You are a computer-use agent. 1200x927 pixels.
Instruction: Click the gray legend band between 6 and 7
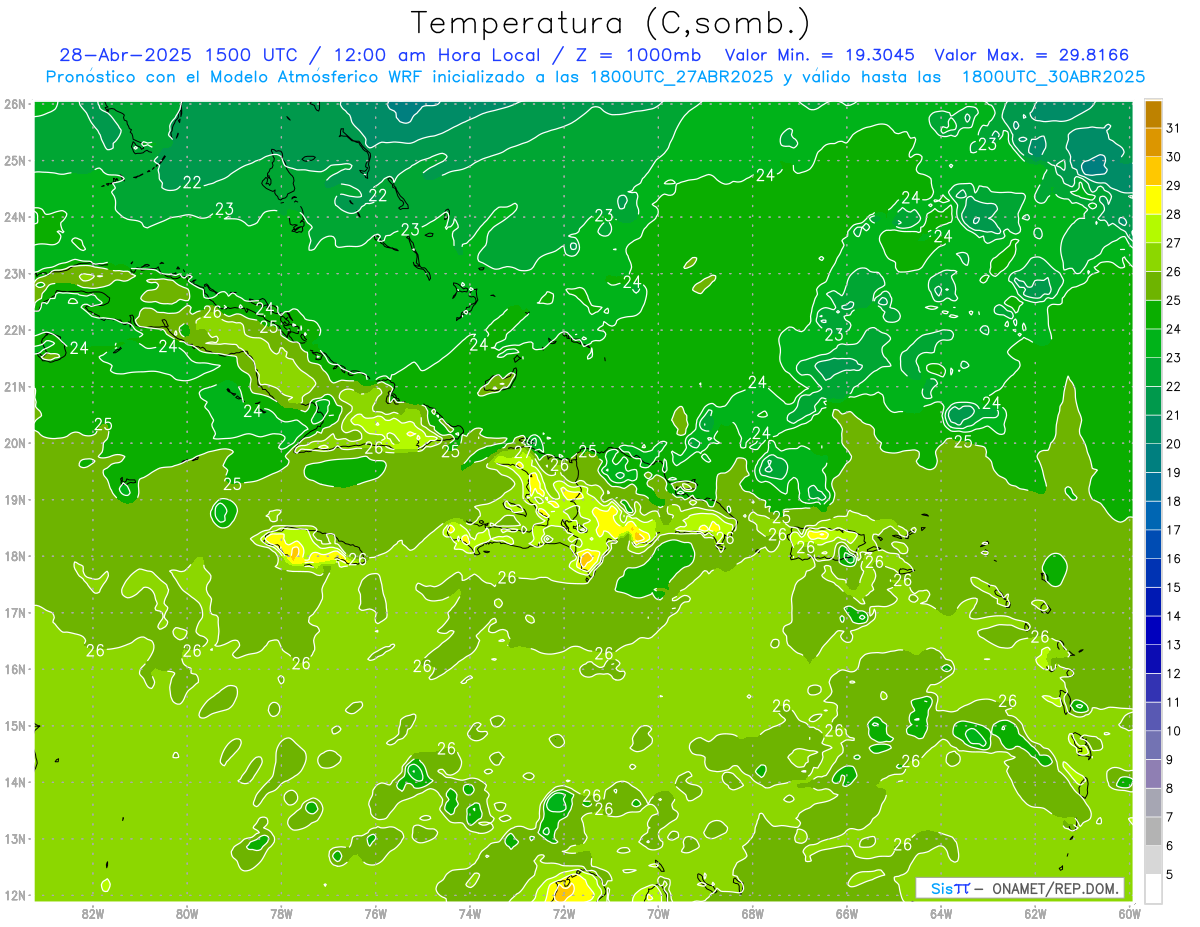1153,831
